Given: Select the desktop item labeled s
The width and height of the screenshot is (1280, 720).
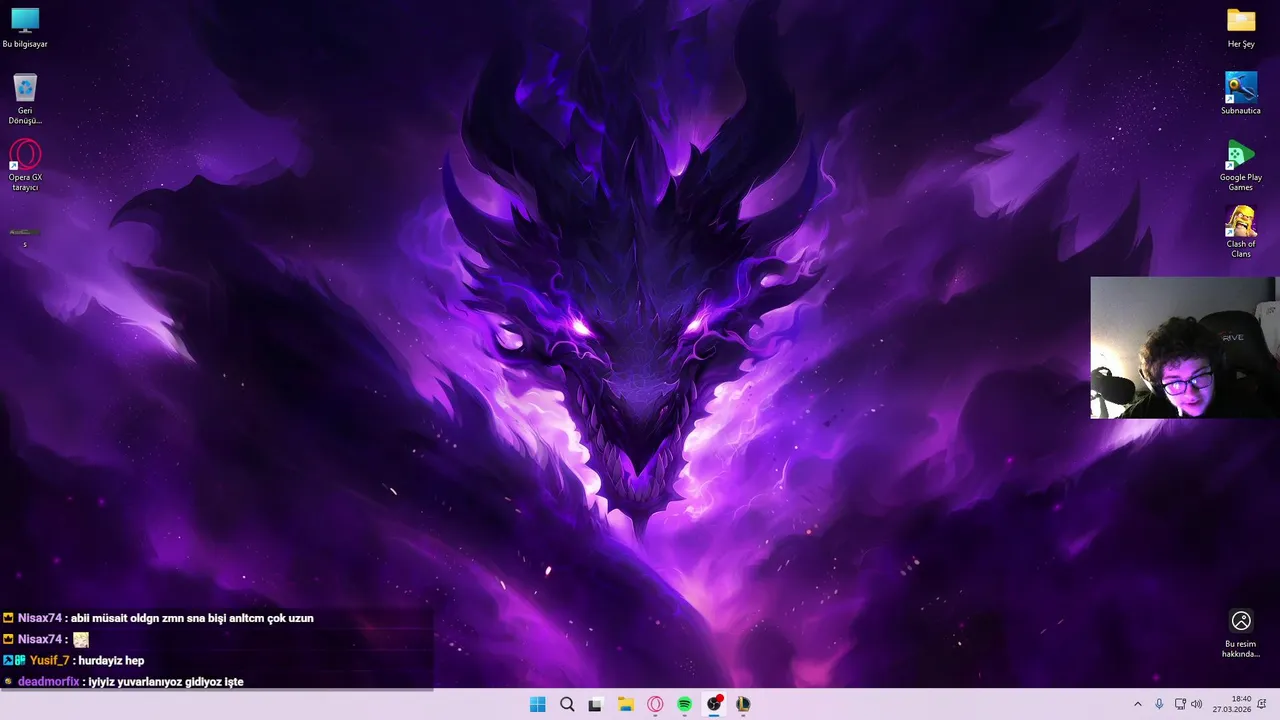Looking at the screenshot, I should click(x=25, y=236).
